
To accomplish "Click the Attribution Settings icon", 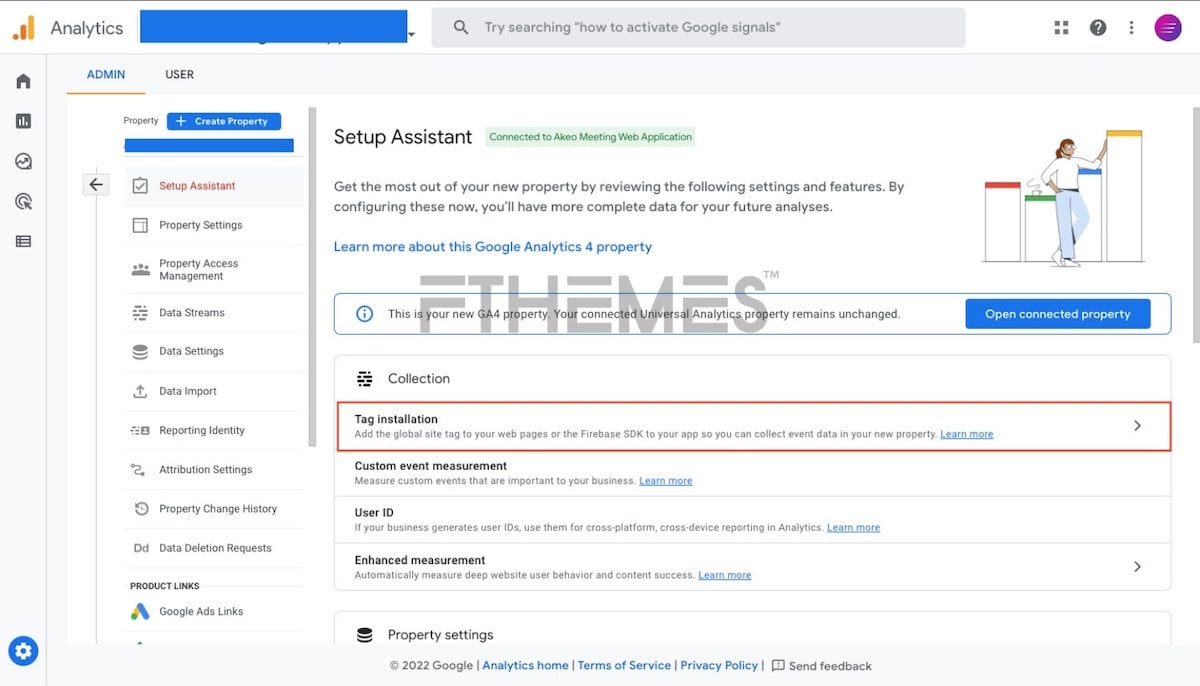I will [x=140, y=469].
